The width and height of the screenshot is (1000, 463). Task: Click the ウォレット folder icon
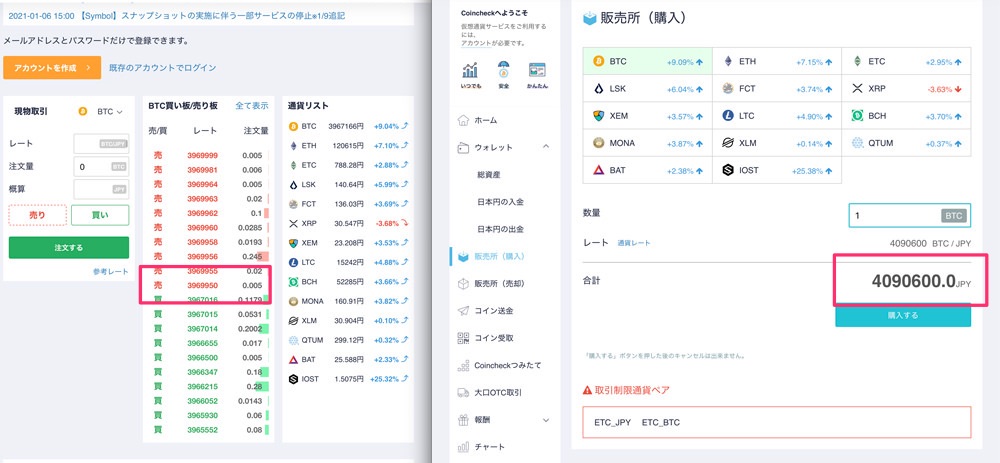[x=463, y=147]
